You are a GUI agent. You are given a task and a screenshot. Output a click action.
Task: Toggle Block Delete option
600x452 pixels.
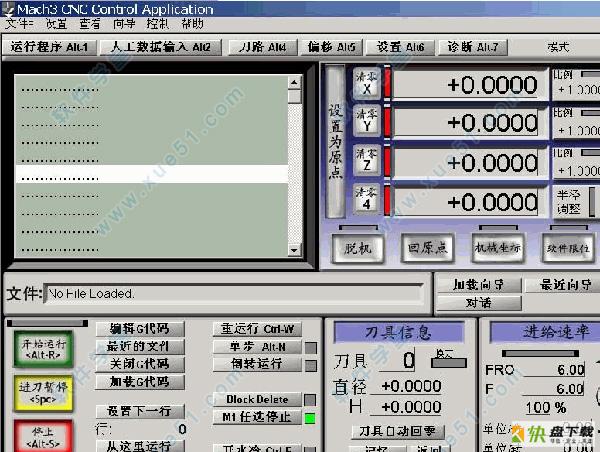click(x=257, y=400)
